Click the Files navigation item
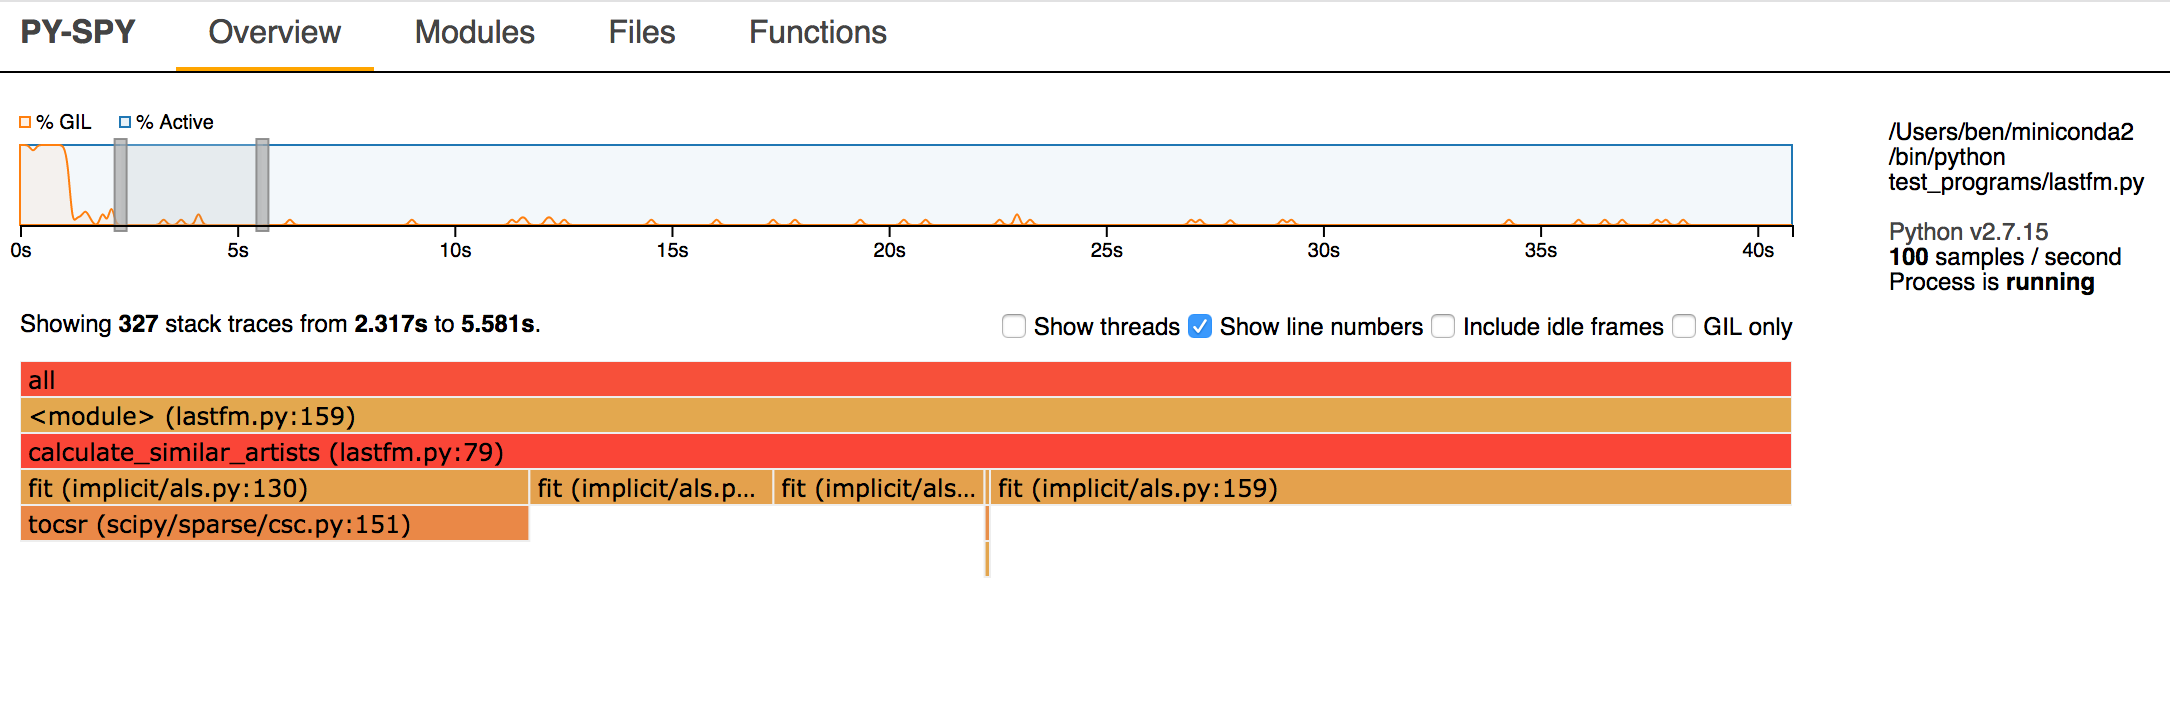Image resolution: width=2170 pixels, height=716 pixels. (x=641, y=32)
